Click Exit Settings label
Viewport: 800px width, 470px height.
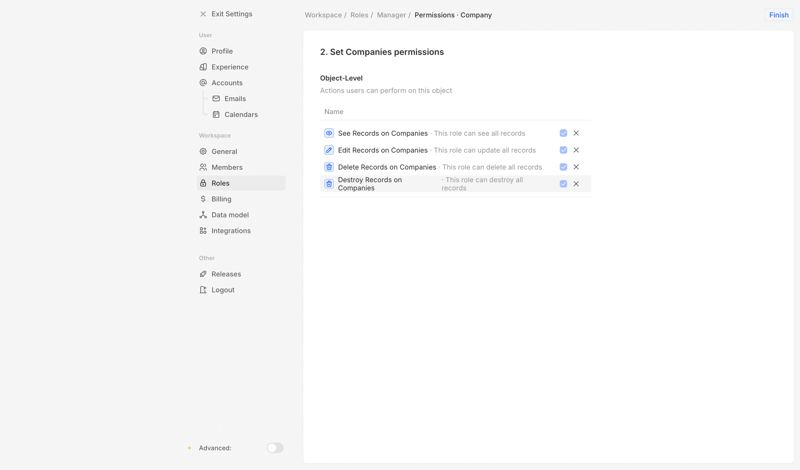pyautogui.click(x=232, y=14)
